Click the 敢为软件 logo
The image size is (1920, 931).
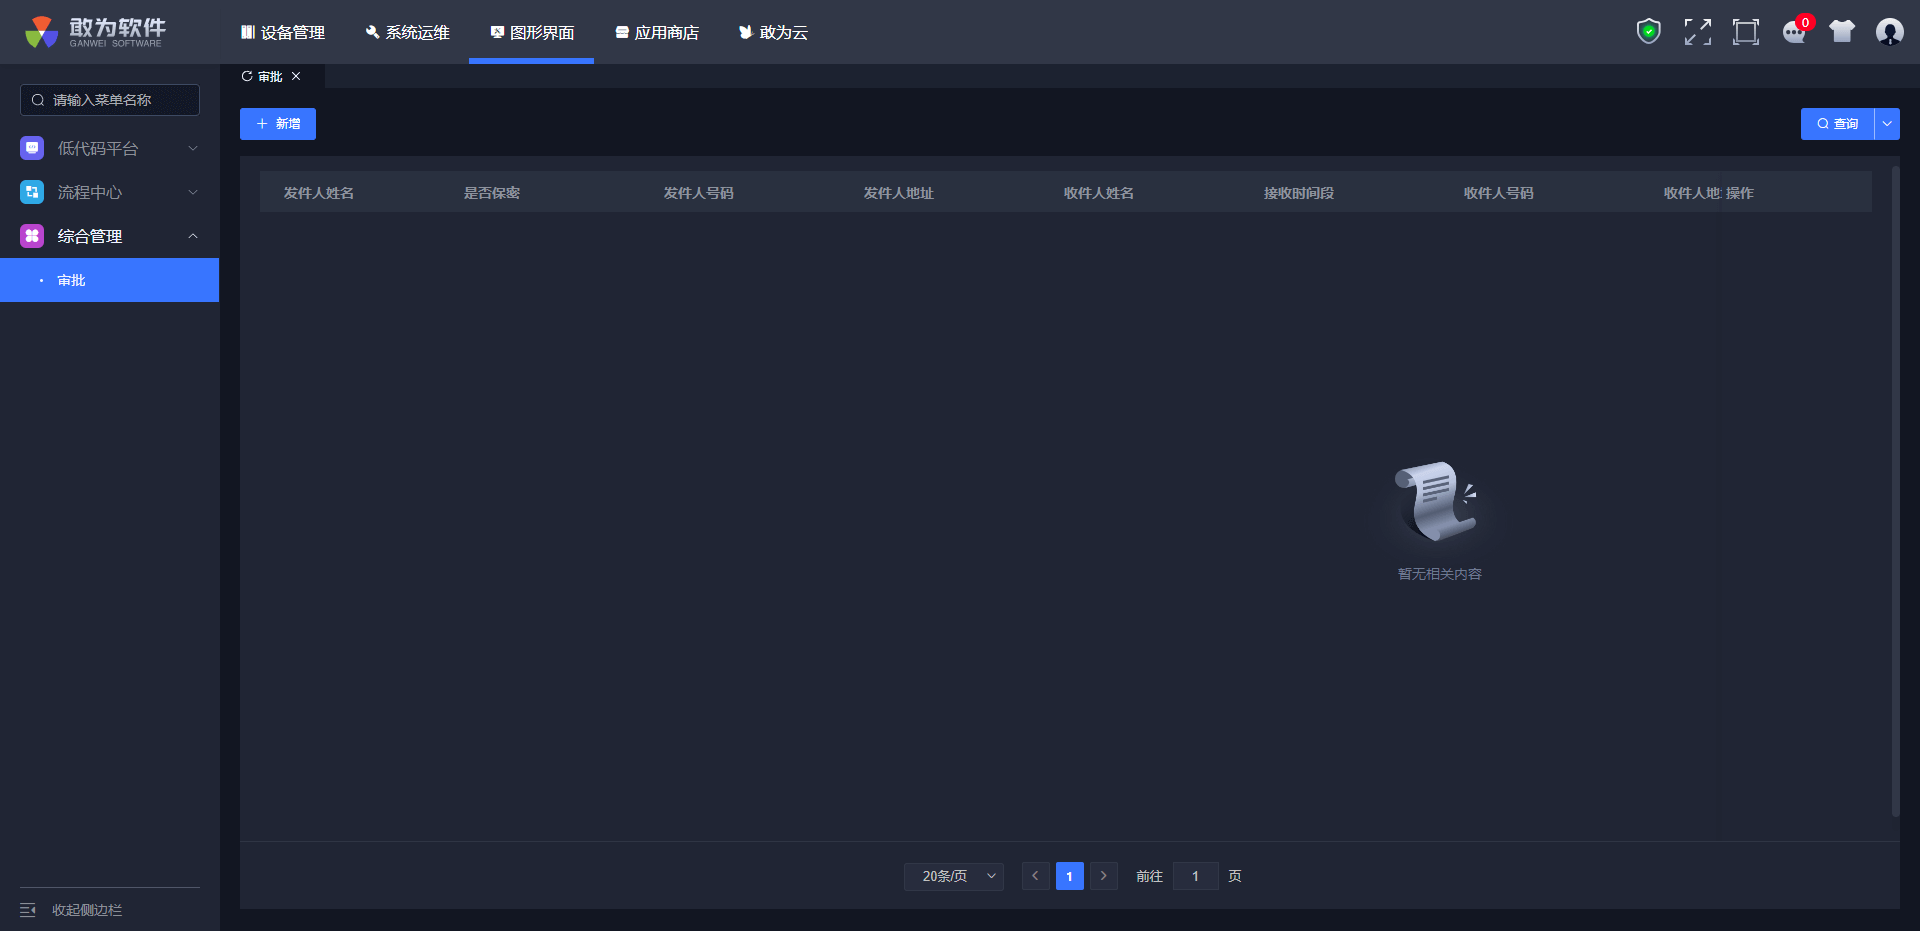(x=95, y=32)
